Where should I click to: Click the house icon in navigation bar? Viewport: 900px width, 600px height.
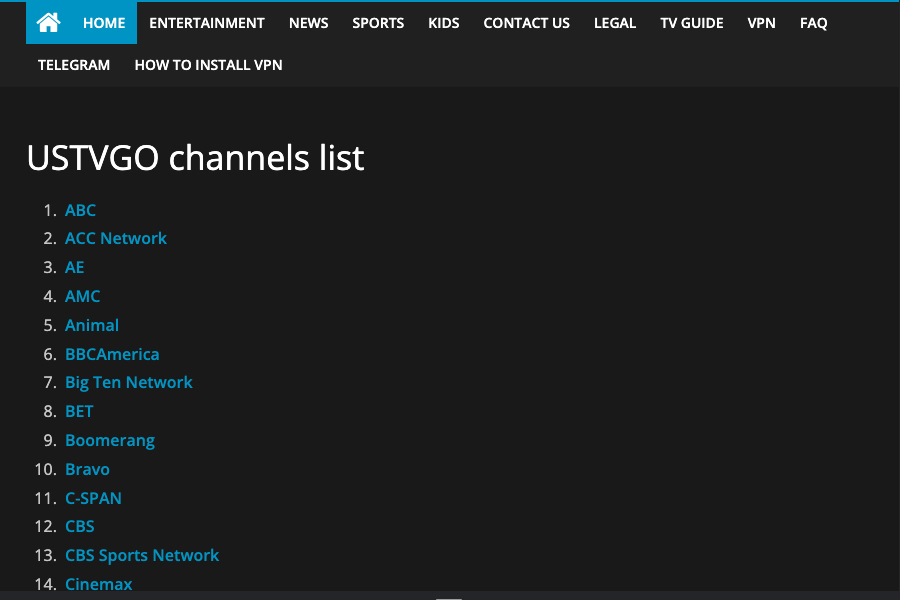click(48, 23)
